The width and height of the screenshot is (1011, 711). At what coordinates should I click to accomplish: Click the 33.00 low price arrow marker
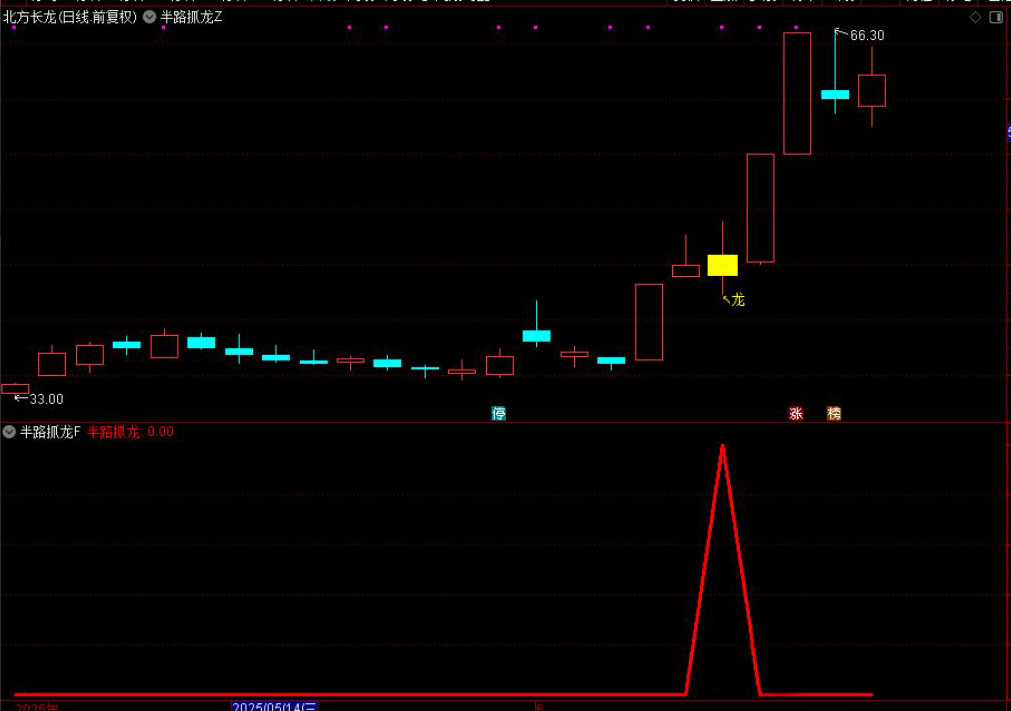tap(45, 399)
